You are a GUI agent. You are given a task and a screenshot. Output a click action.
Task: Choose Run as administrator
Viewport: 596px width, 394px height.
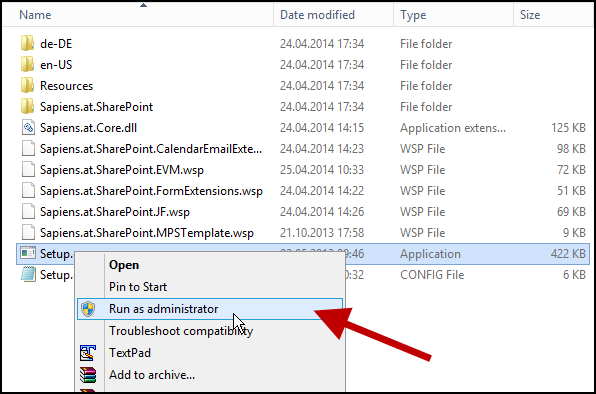coord(210,309)
